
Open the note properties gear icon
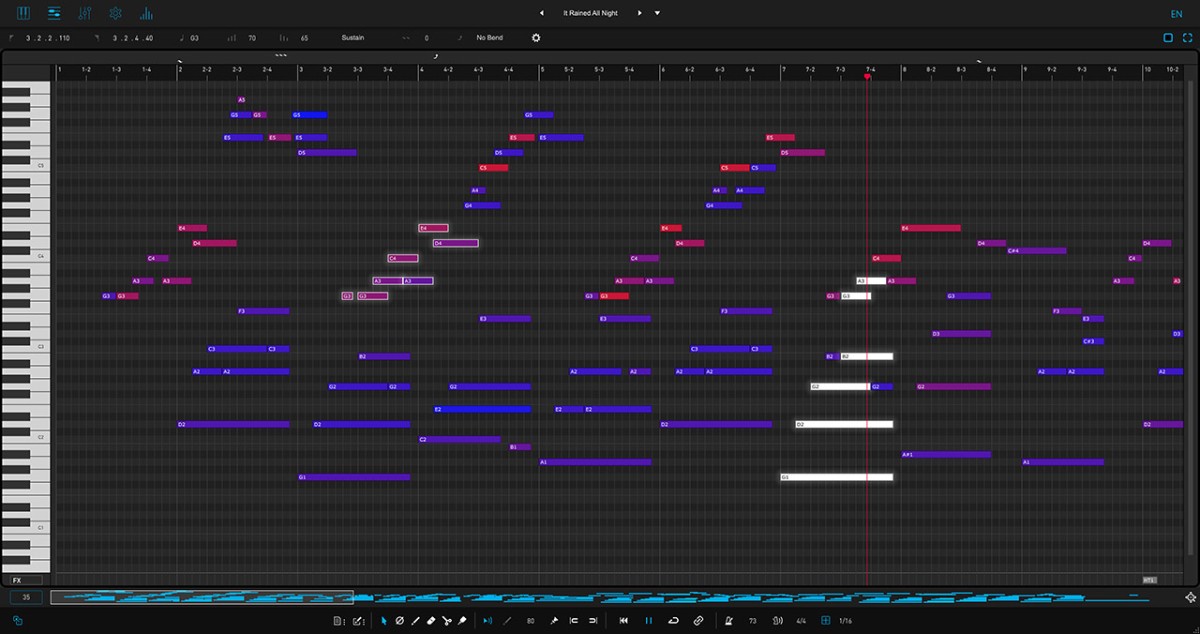[536, 38]
